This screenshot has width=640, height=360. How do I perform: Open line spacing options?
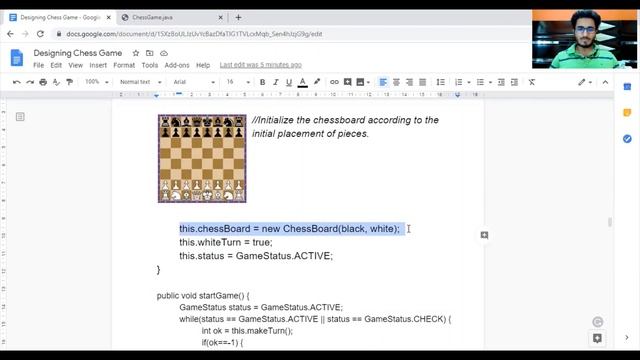click(x=440, y=82)
